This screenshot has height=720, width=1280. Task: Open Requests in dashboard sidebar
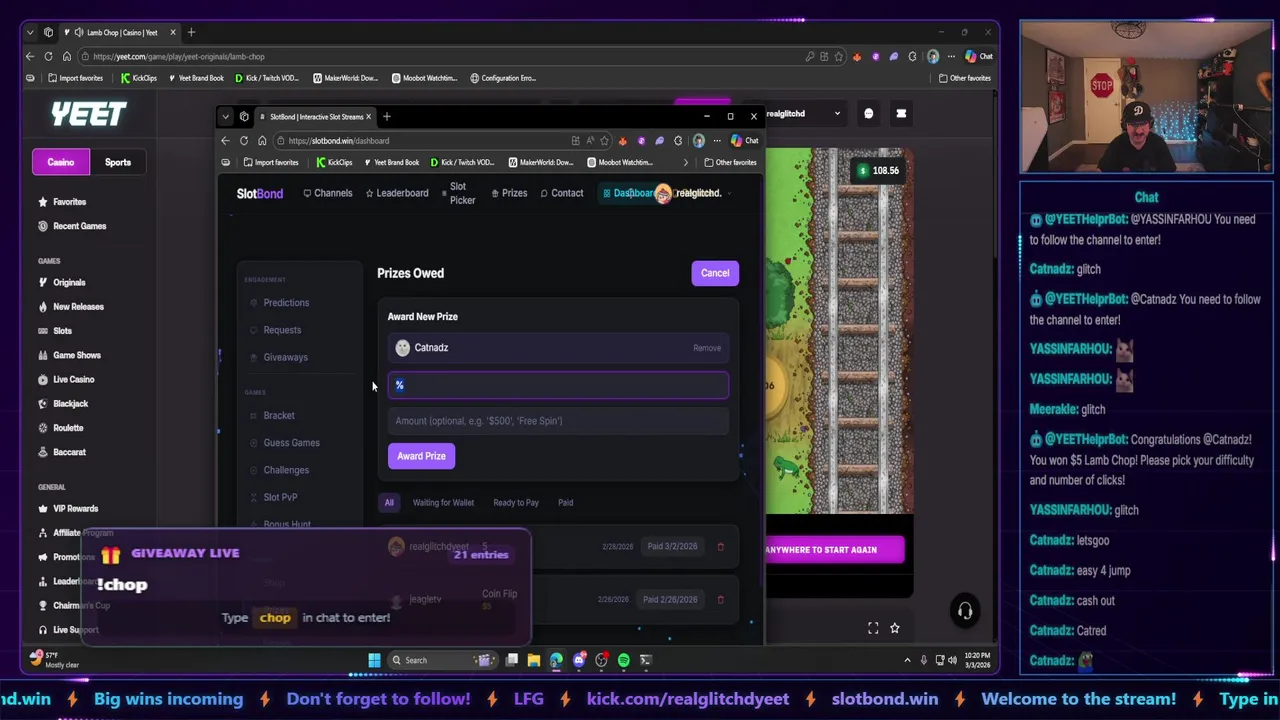(282, 330)
